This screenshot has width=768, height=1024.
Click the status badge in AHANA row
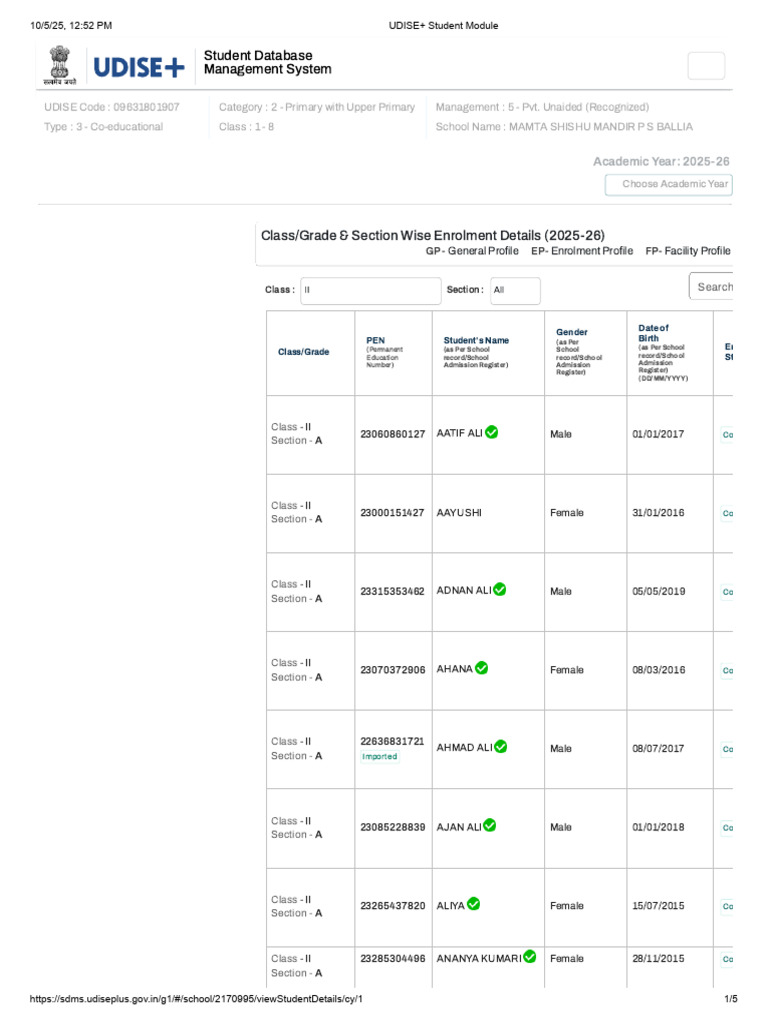point(727,671)
